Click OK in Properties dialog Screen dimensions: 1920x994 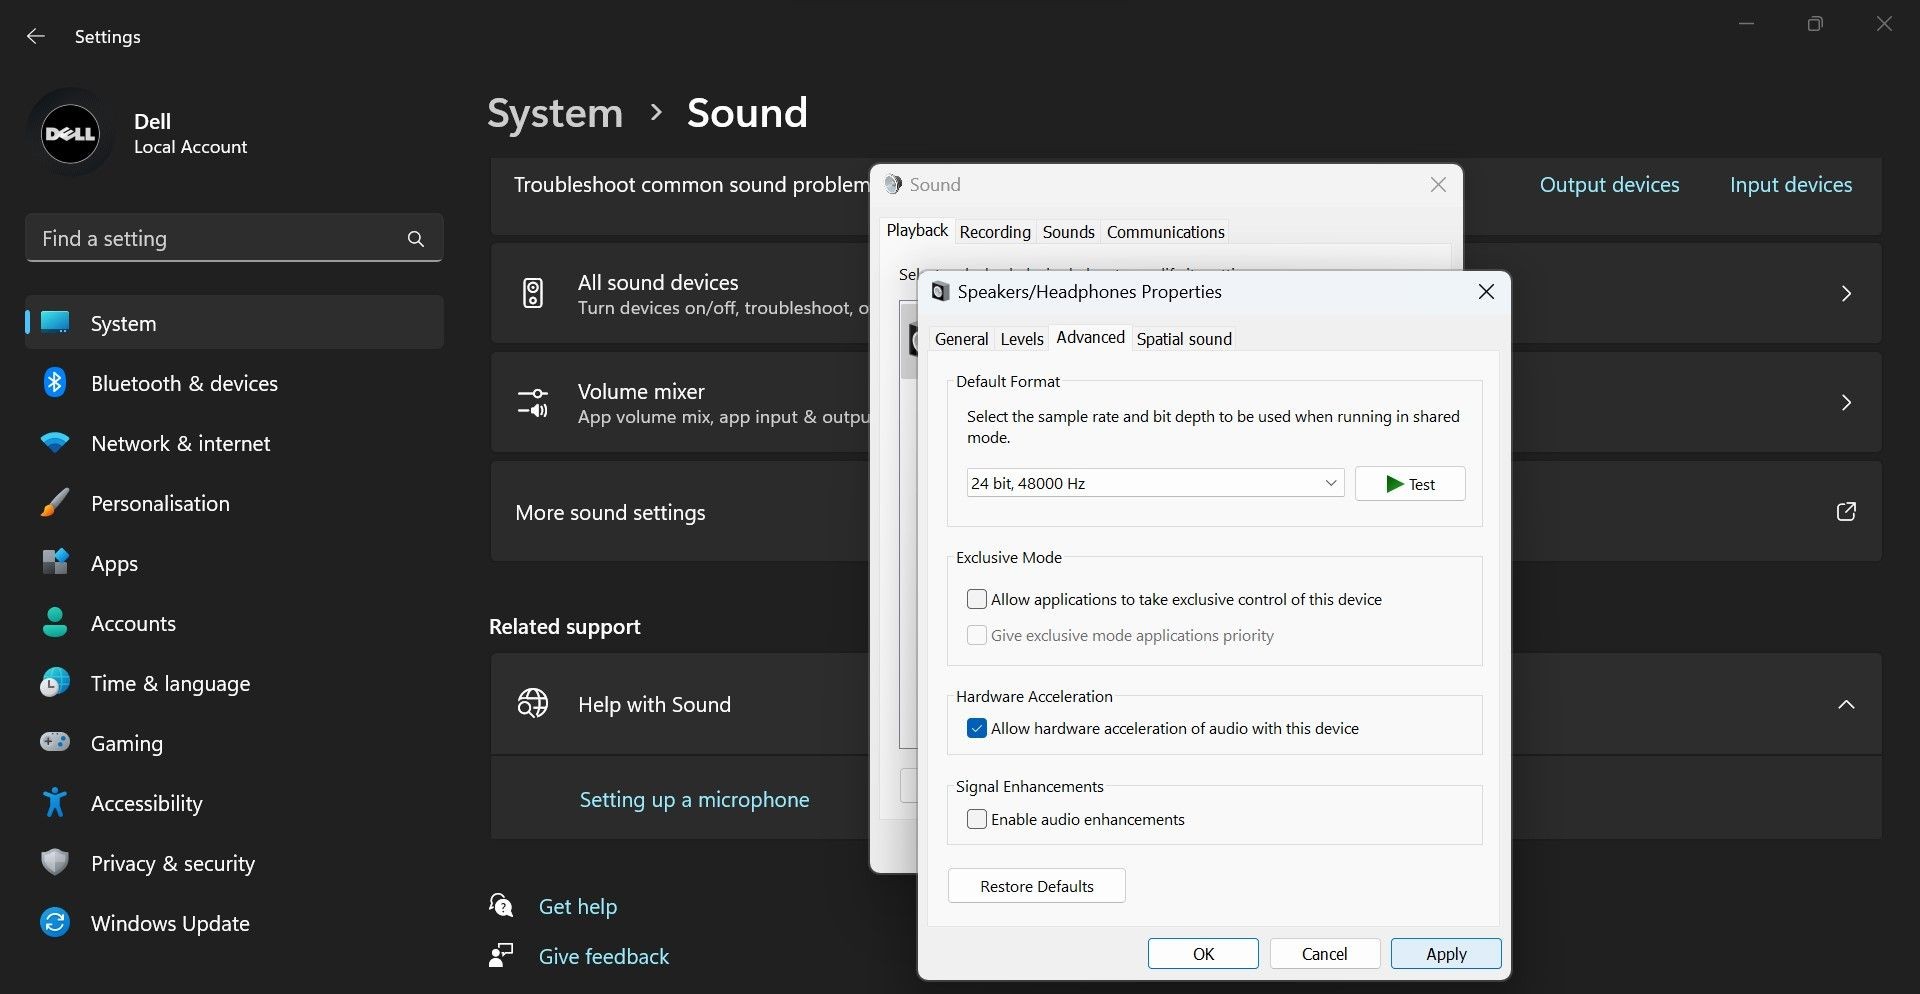(x=1203, y=954)
